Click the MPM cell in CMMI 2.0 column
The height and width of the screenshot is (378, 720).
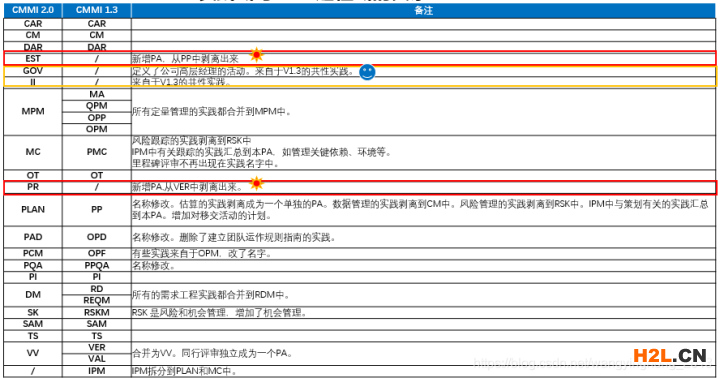point(33,111)
